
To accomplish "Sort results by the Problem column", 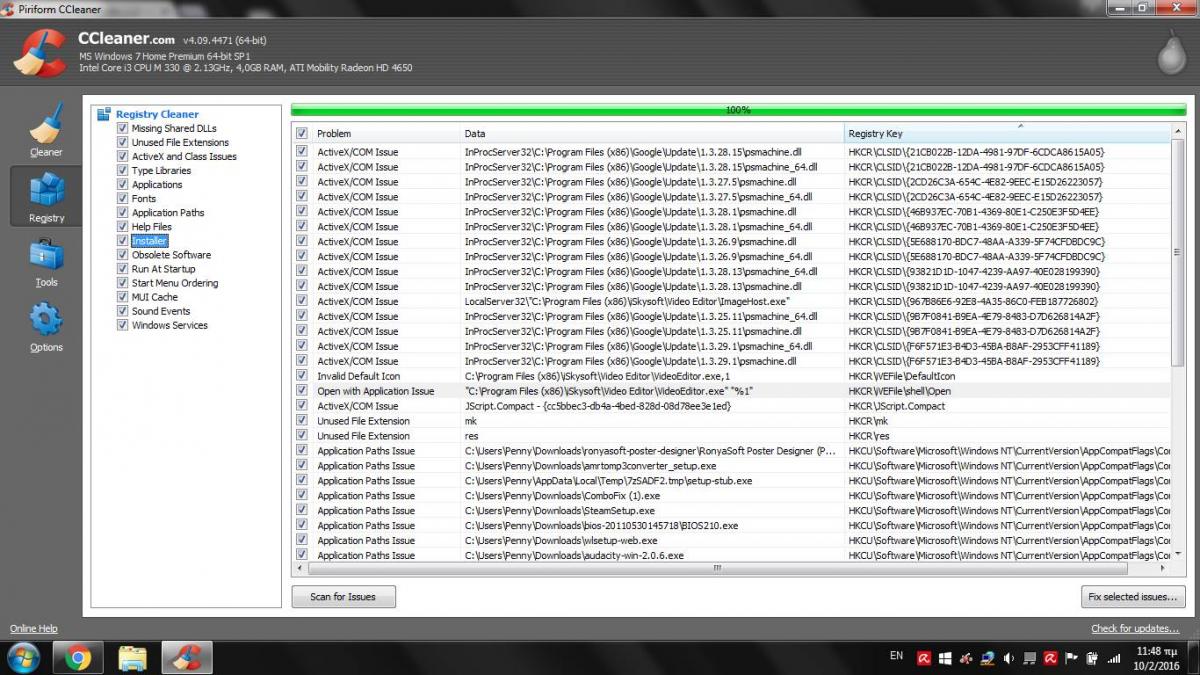I will 386,133.
